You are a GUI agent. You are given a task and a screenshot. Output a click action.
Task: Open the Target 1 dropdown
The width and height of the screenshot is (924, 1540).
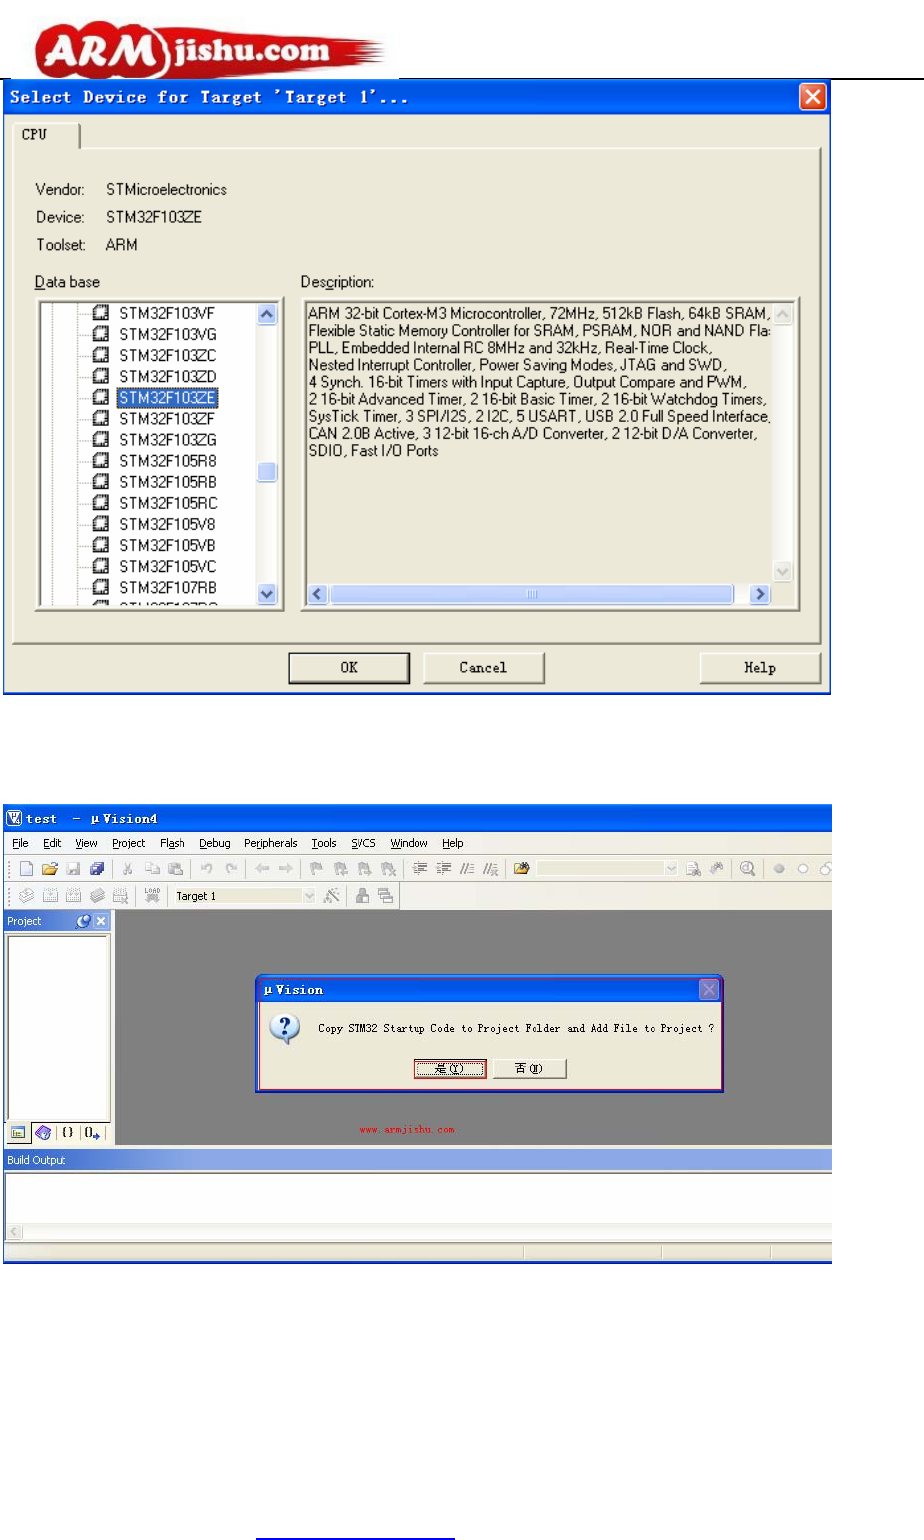[309, 896]
